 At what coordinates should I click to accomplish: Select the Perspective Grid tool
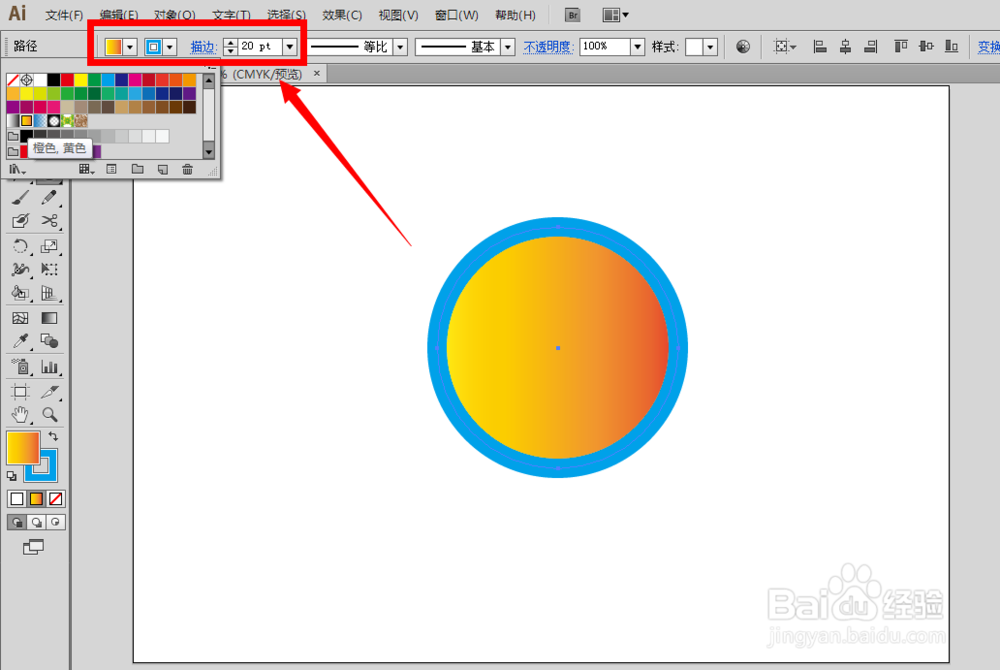pos(49,293)
